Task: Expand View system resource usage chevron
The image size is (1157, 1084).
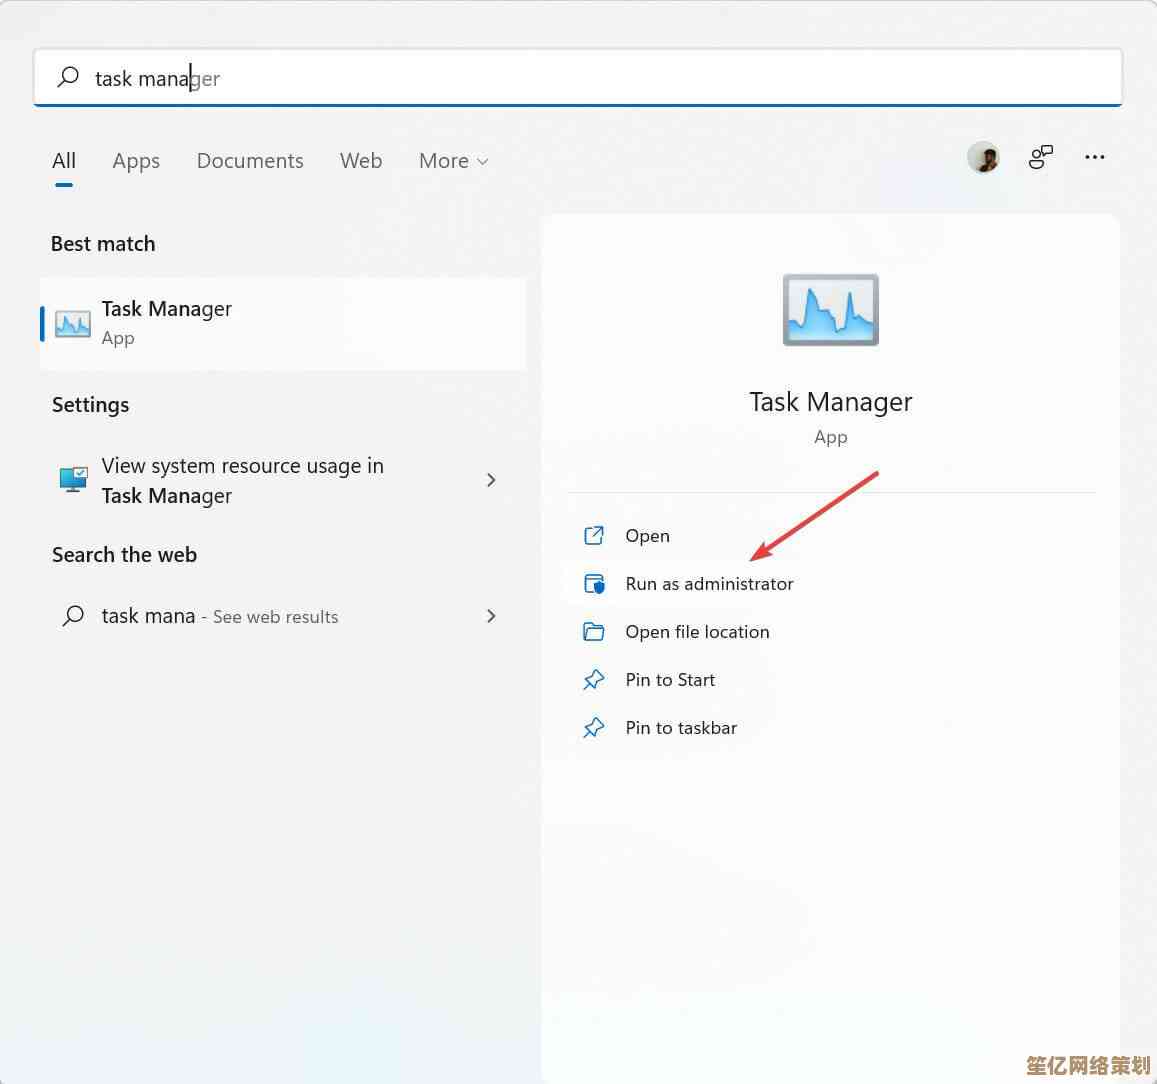Action: coord(491,480)
